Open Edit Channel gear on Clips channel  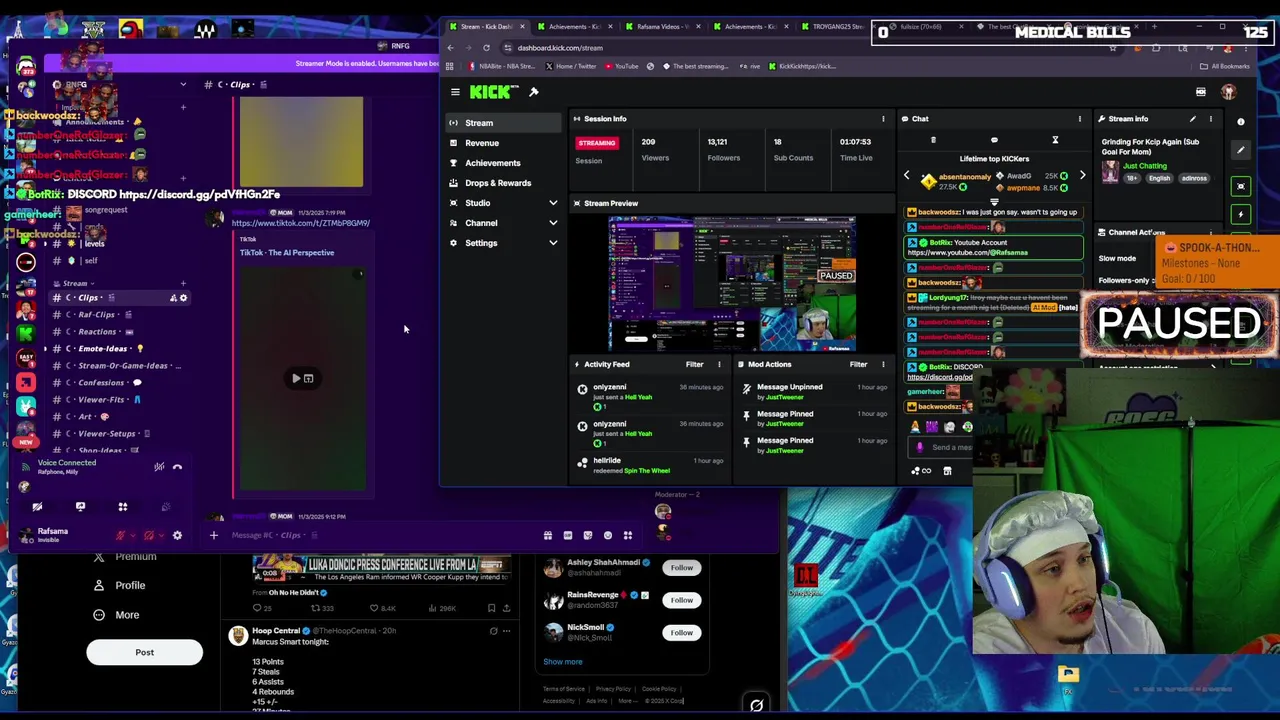(x=183, y=298)
